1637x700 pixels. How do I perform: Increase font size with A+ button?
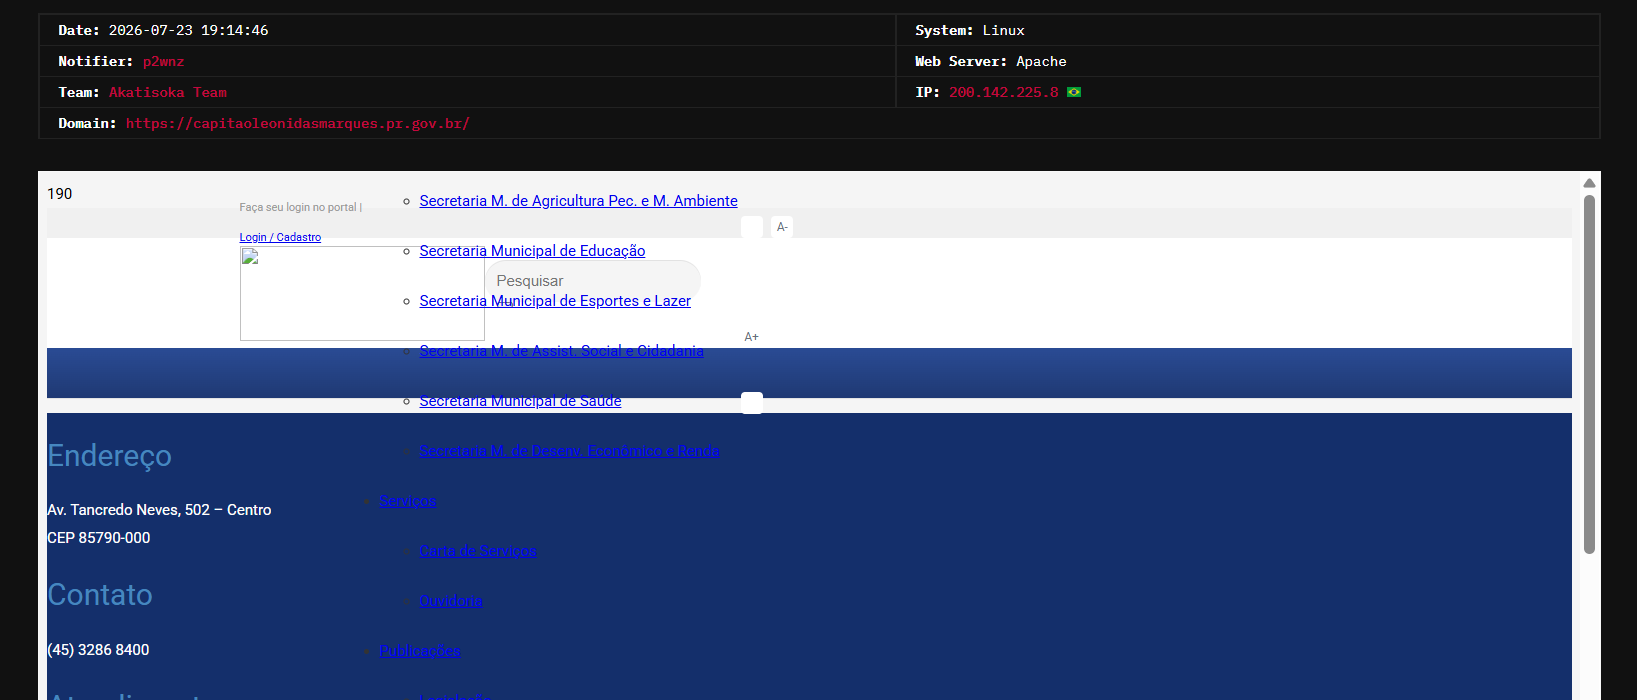pos(751,337)
